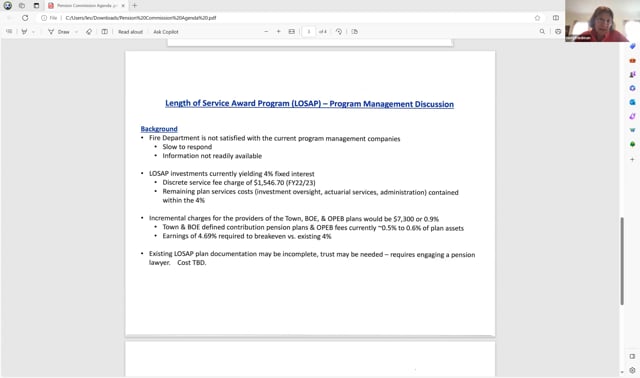This screenshot has height=378, width=640.
Task: Expand the Highlight color dropdown
Action: [x=33, y=32]
